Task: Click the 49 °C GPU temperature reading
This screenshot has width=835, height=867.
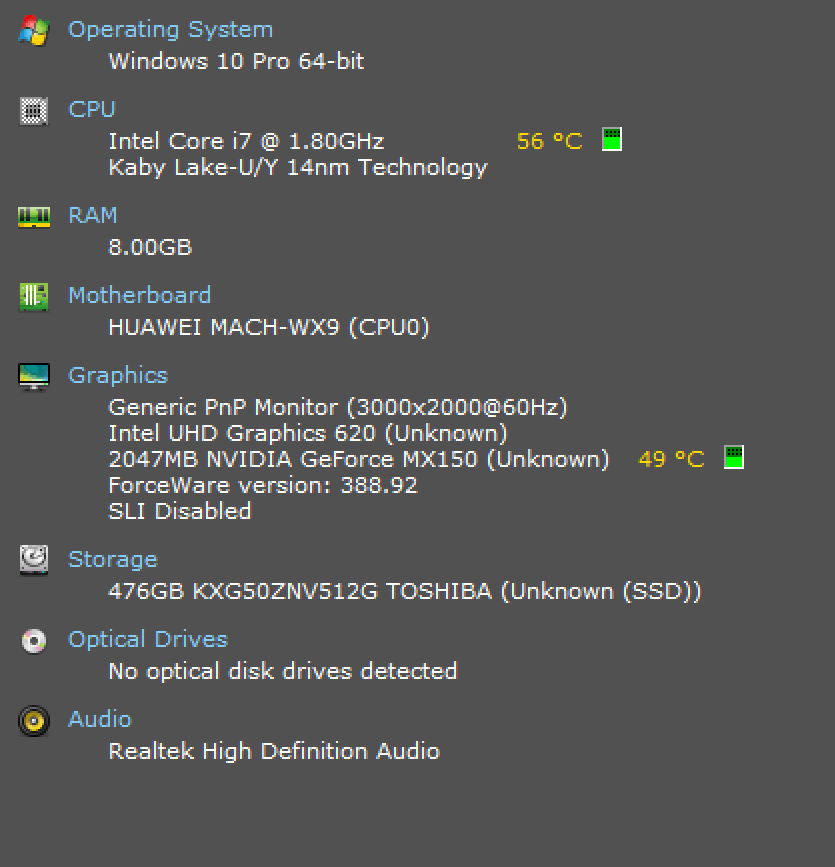Action: click(x=671, y=460)
